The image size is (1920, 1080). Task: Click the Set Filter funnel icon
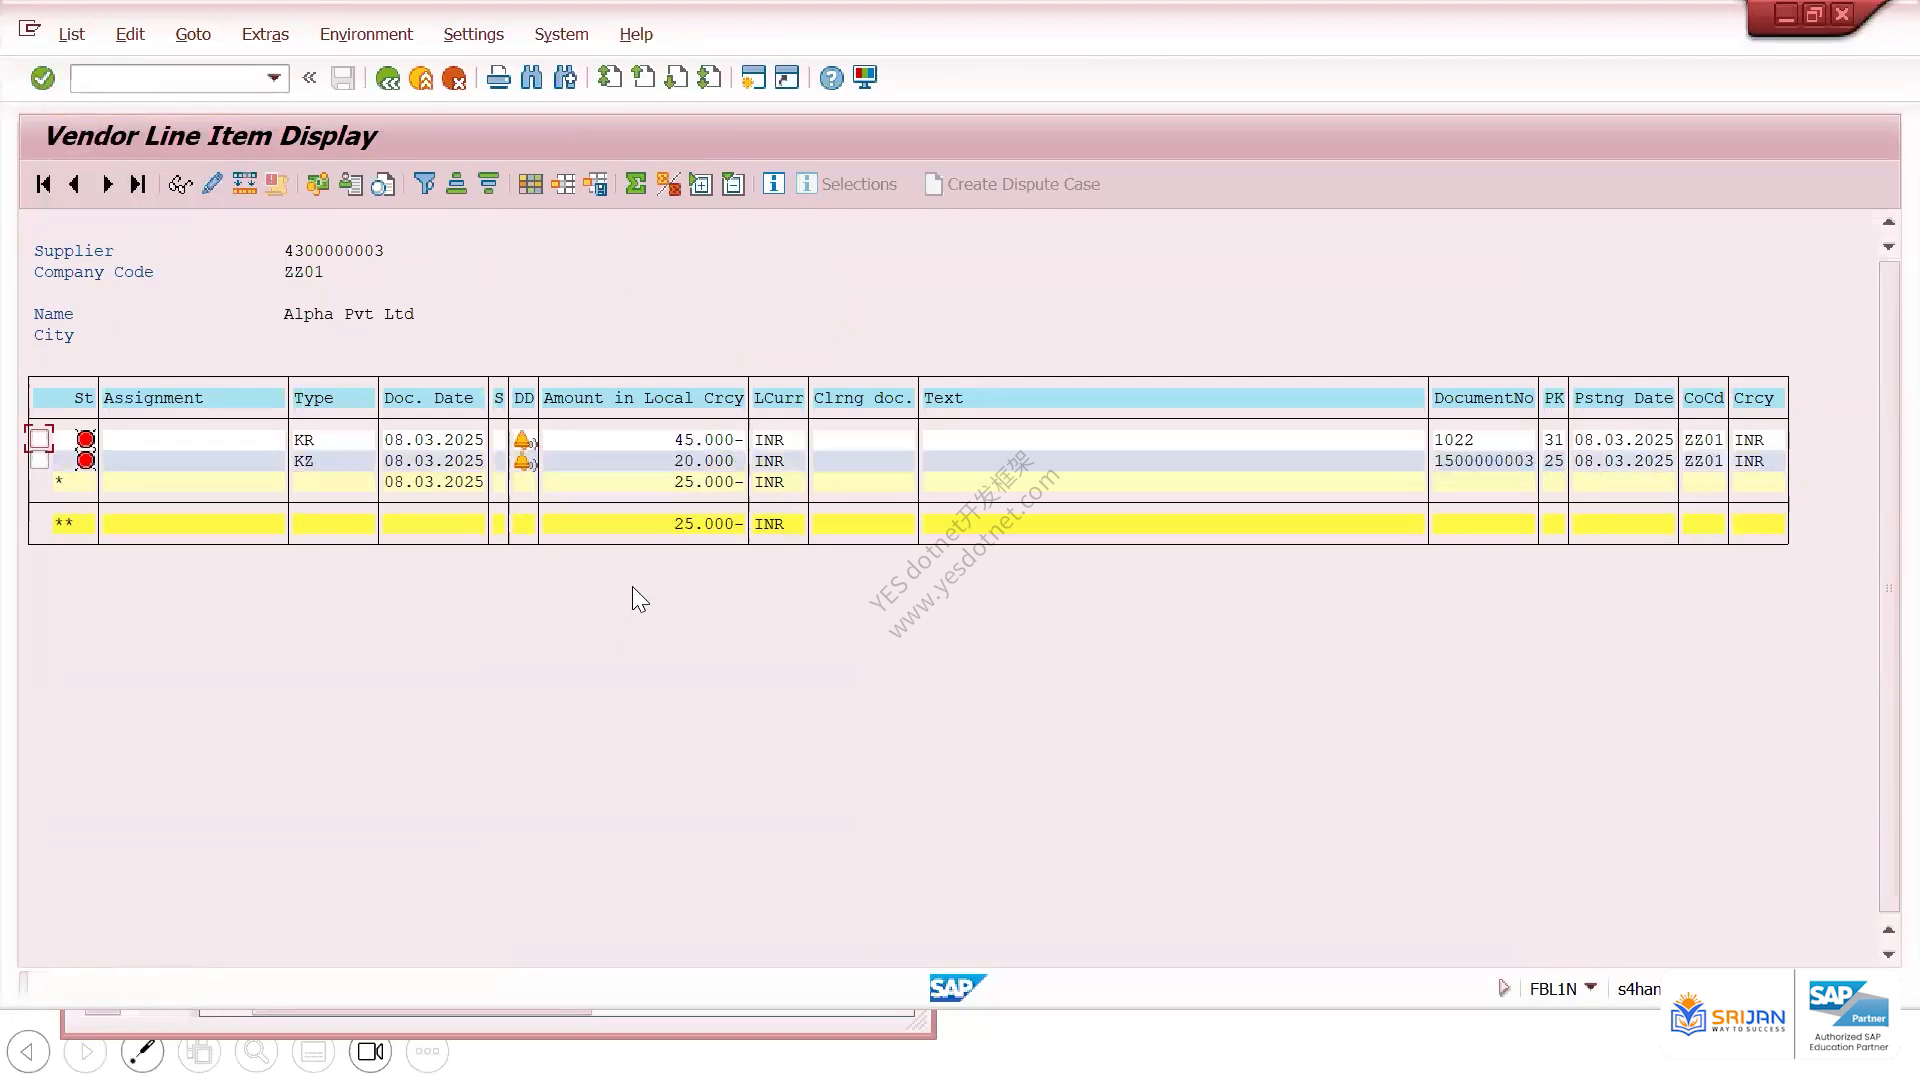point(424,184)
